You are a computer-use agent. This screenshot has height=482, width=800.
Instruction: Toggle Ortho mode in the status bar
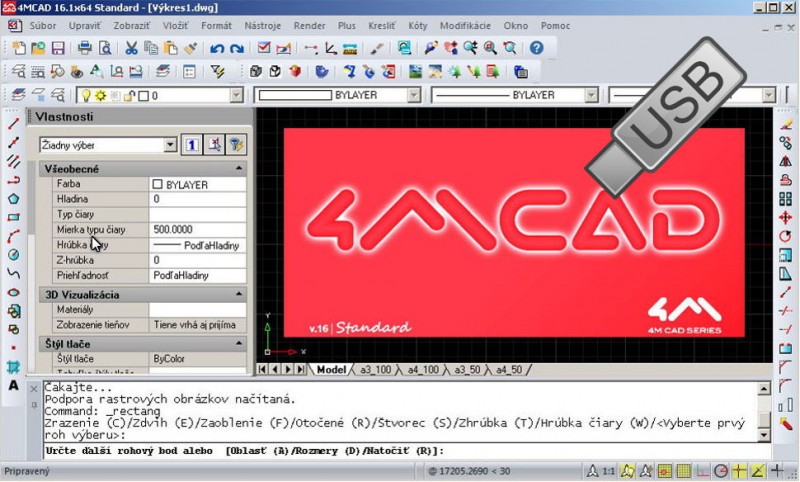coord(703,471)
